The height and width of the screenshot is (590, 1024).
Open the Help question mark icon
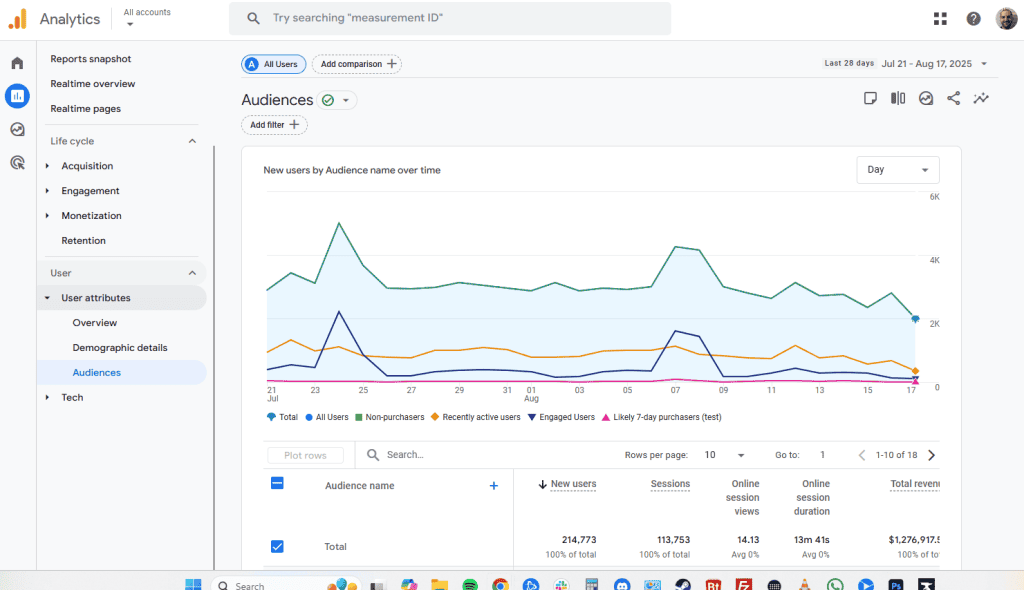[973, 18]
